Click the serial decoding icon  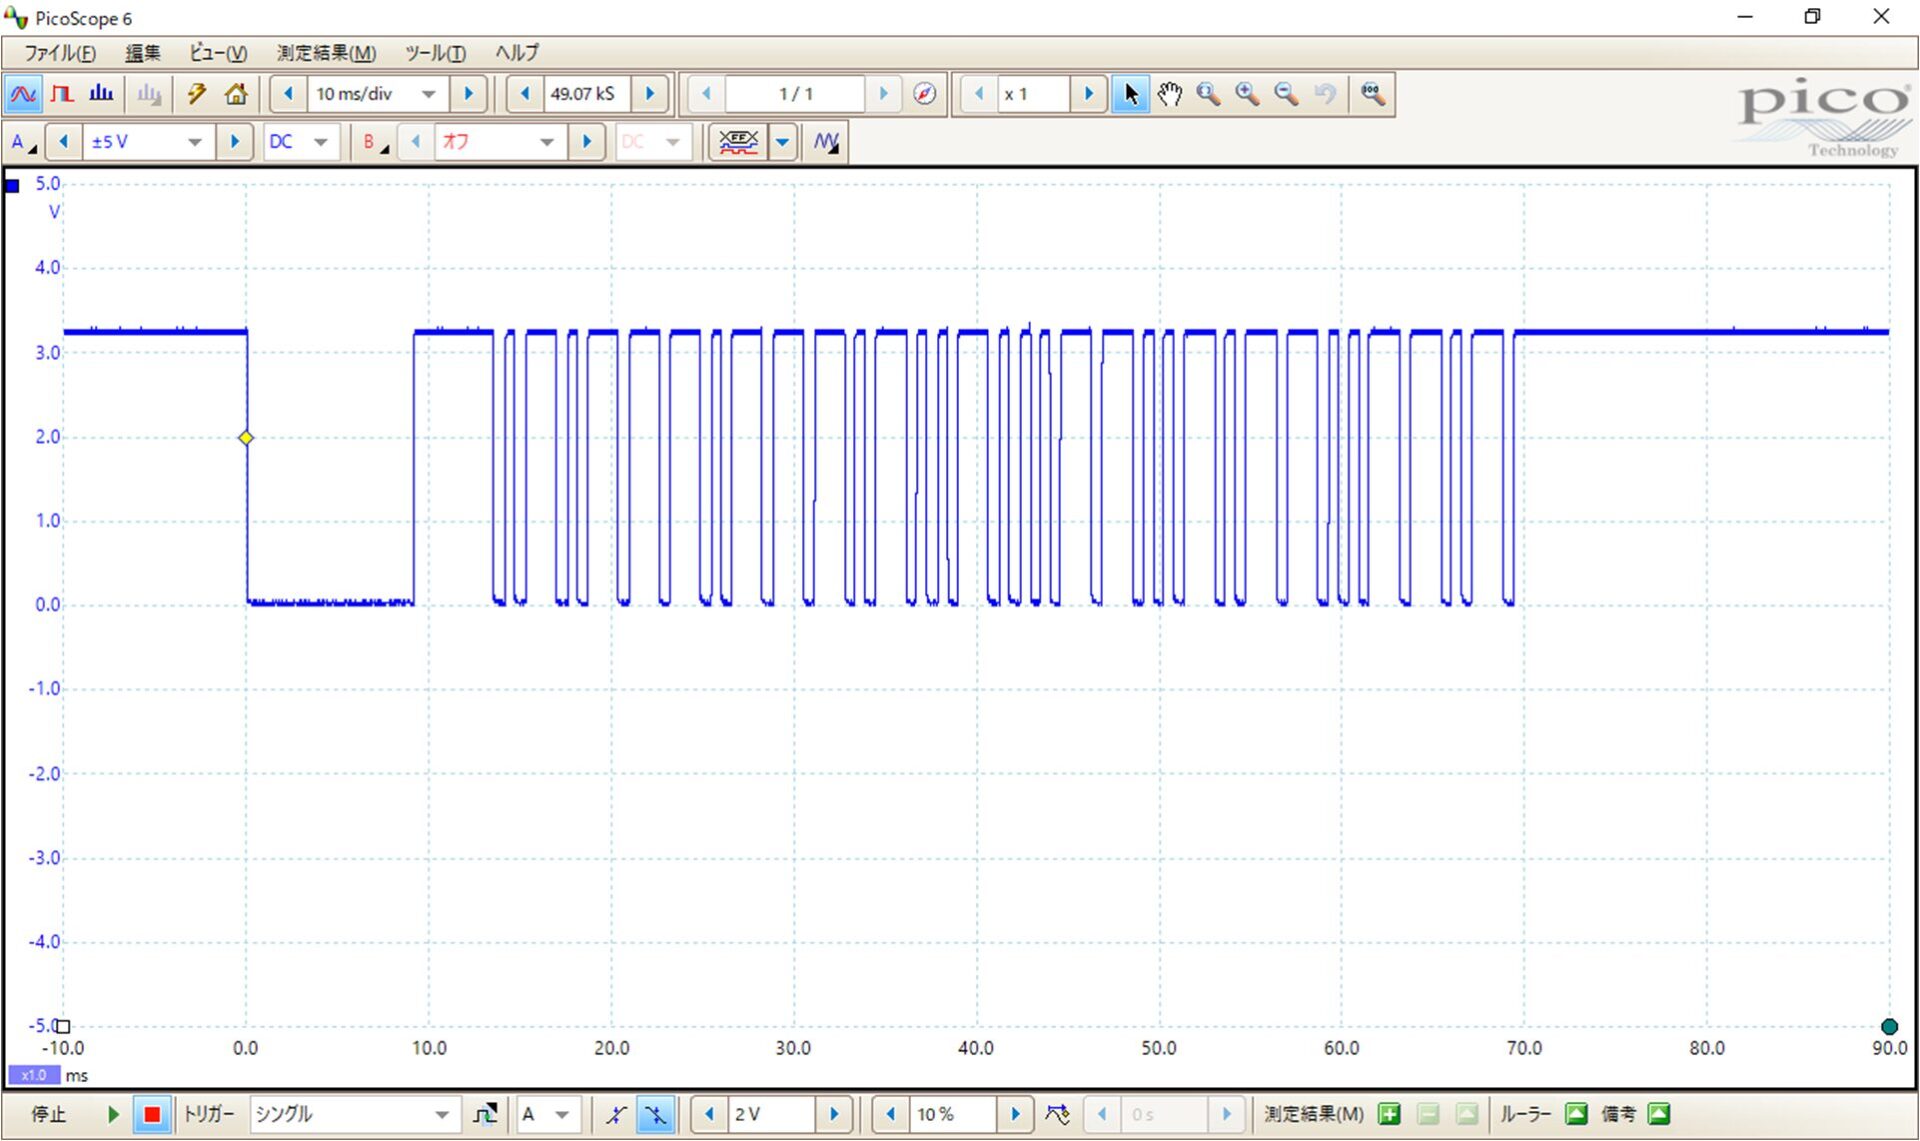[738, 142]
